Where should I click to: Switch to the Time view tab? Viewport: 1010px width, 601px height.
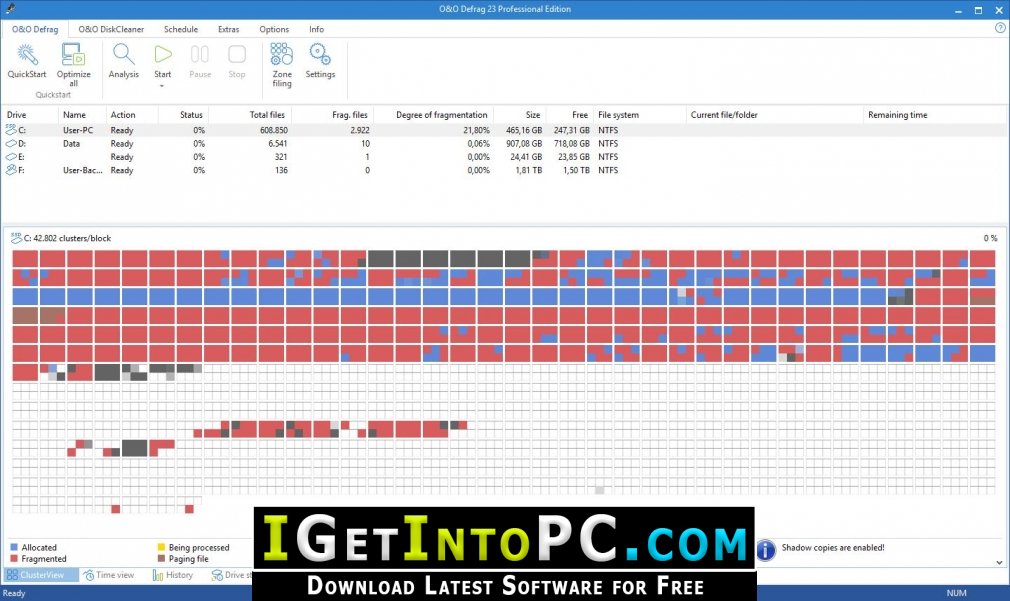[109, 575]
